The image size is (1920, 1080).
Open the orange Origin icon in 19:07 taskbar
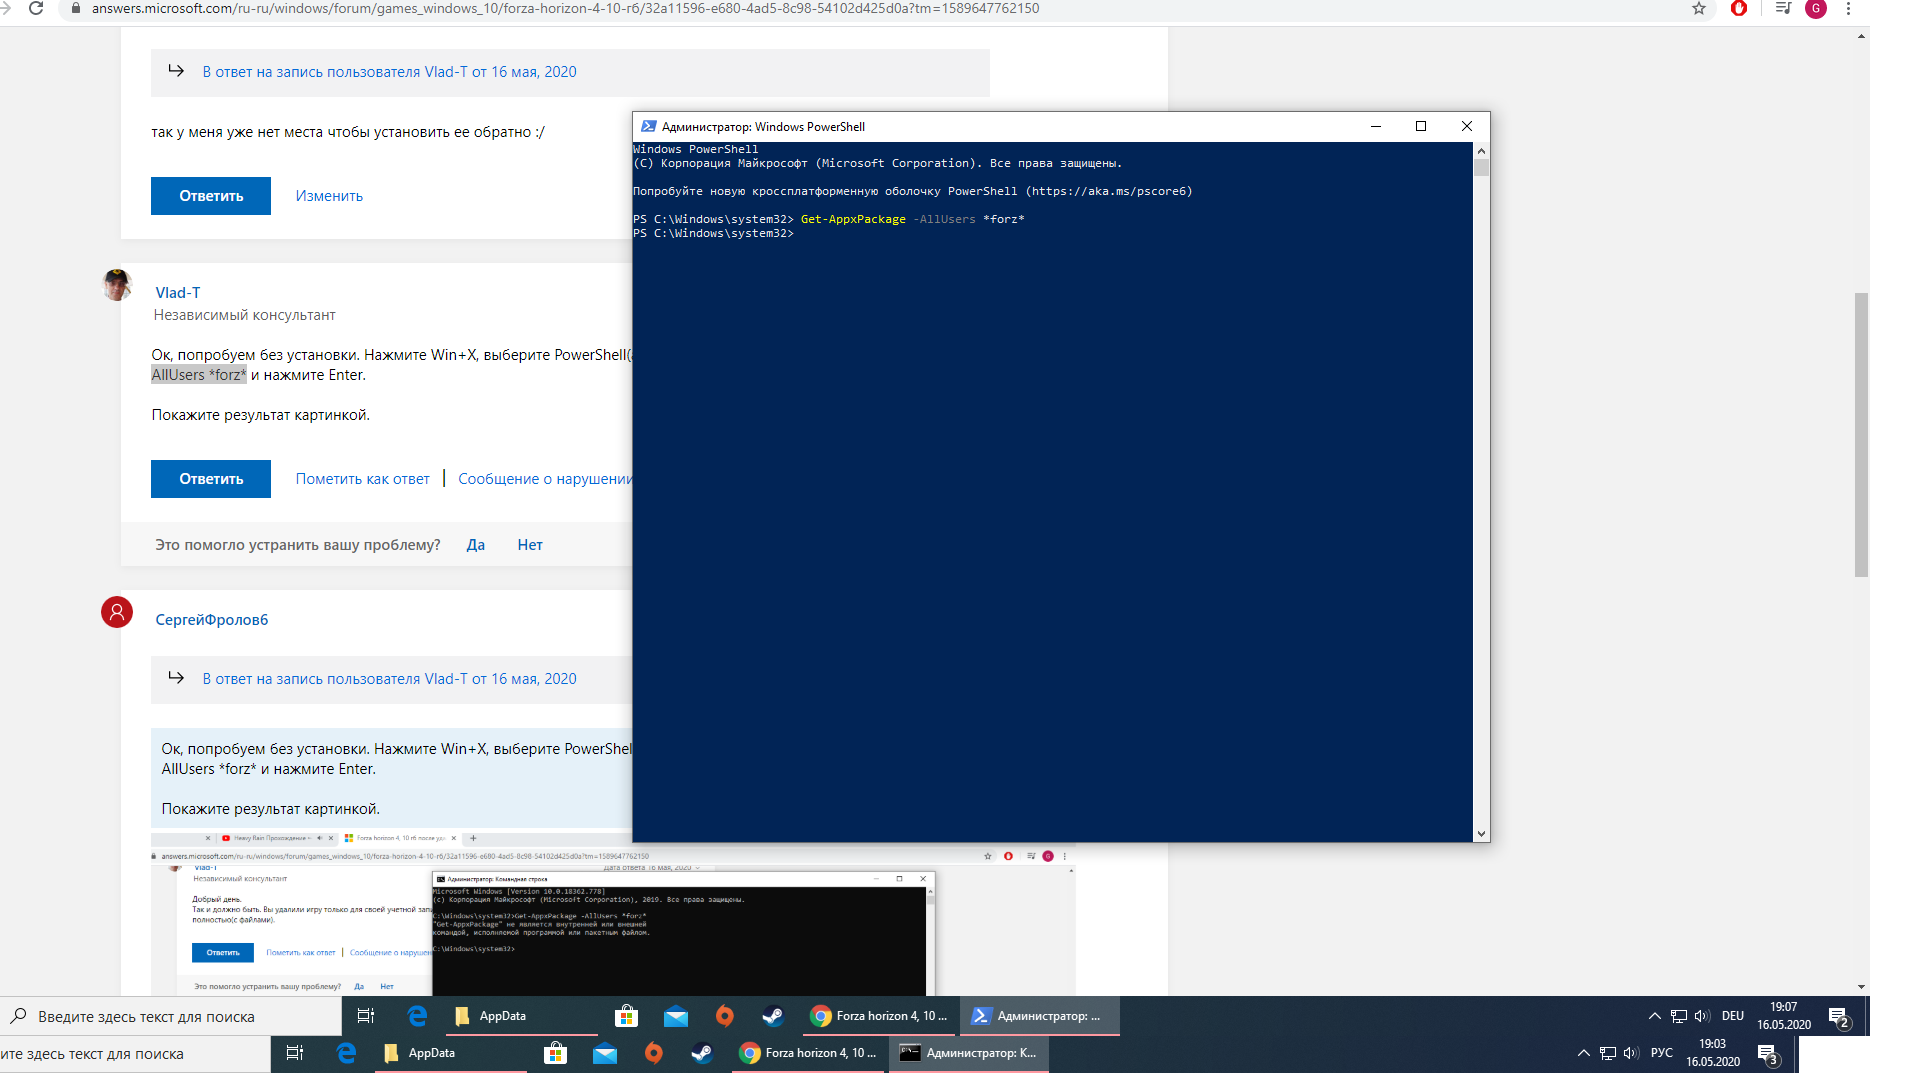click(x=725, y=1016)
